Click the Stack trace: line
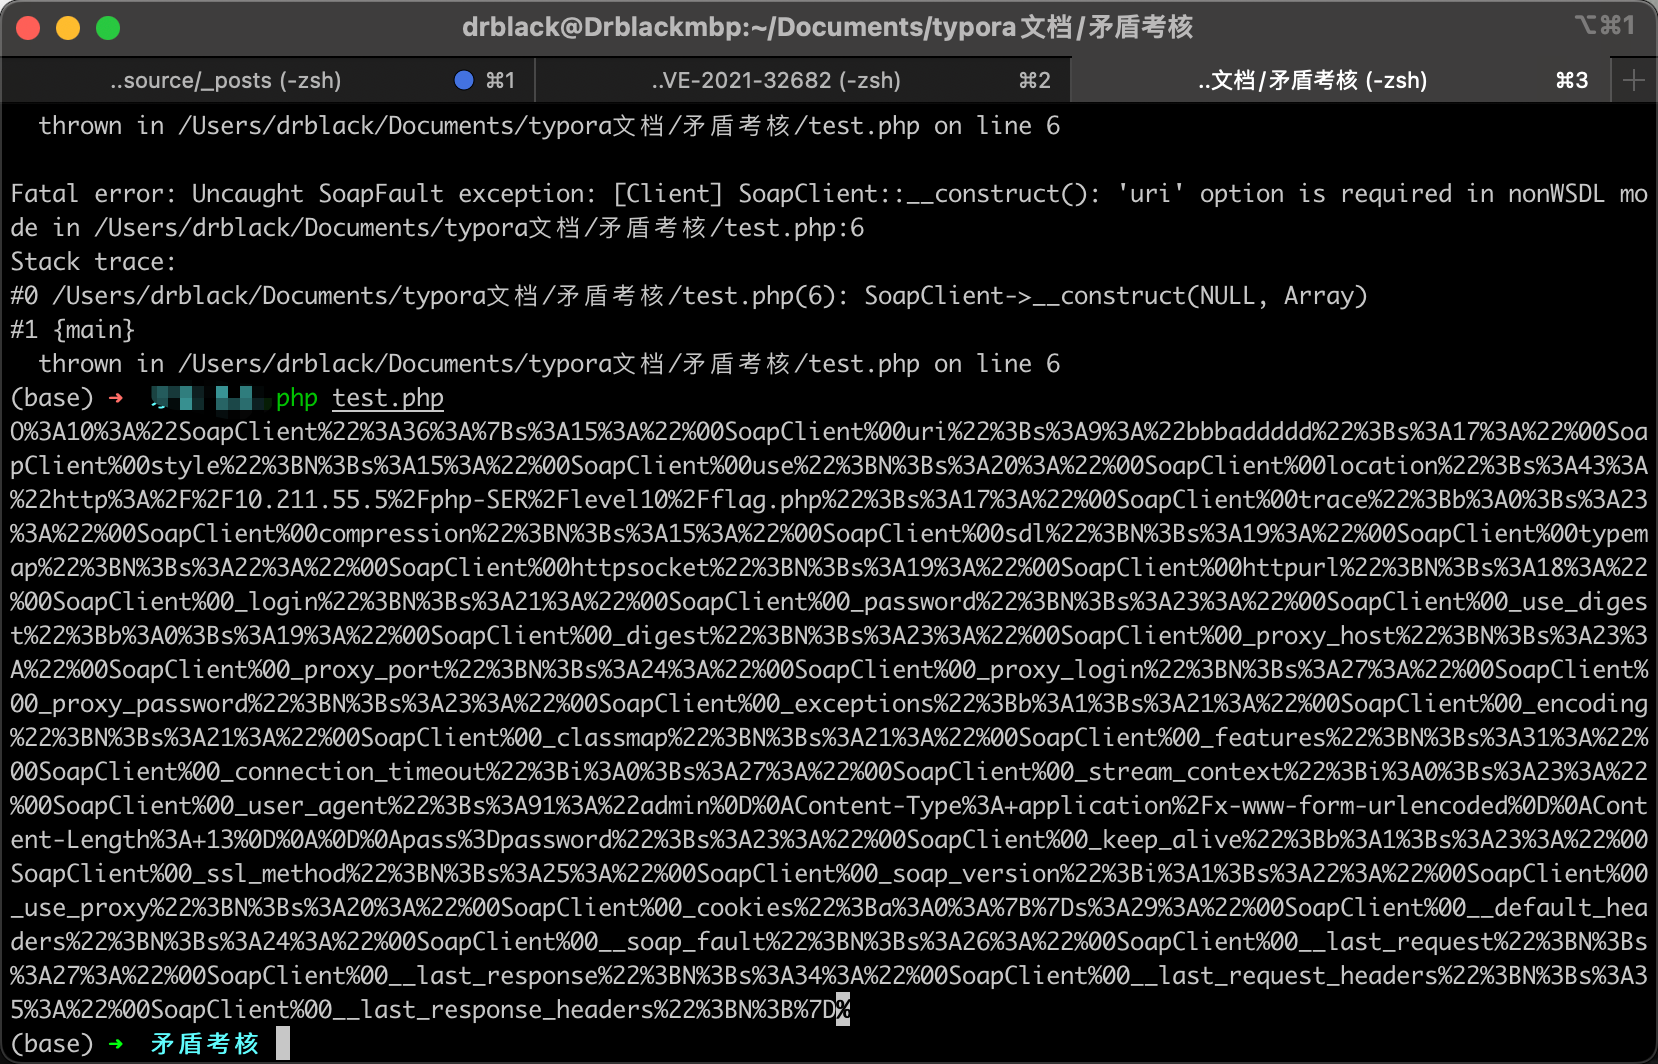Image resolution: width=1658 pixels, height=1064 pixels. 93,262
